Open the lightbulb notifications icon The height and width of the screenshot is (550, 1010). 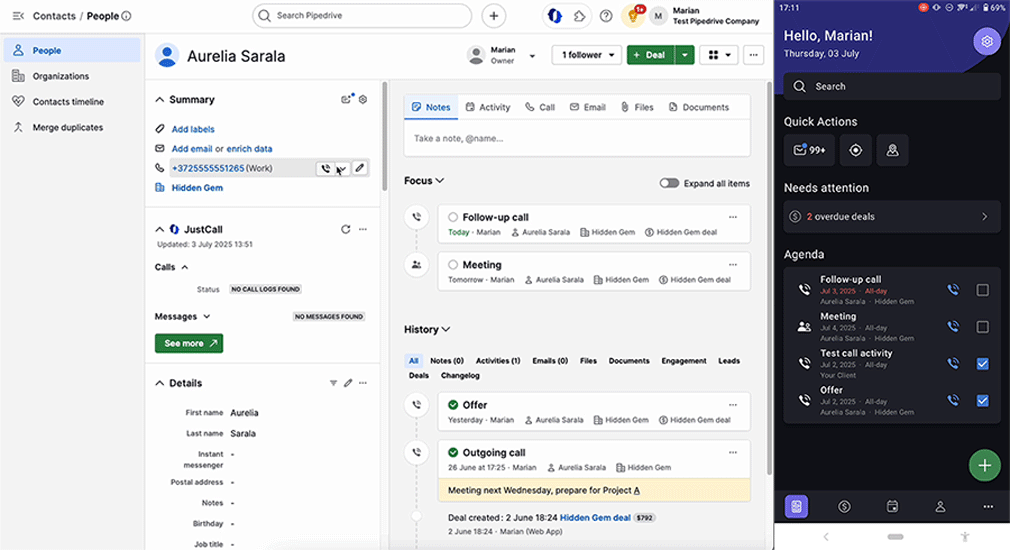(633, 16)
